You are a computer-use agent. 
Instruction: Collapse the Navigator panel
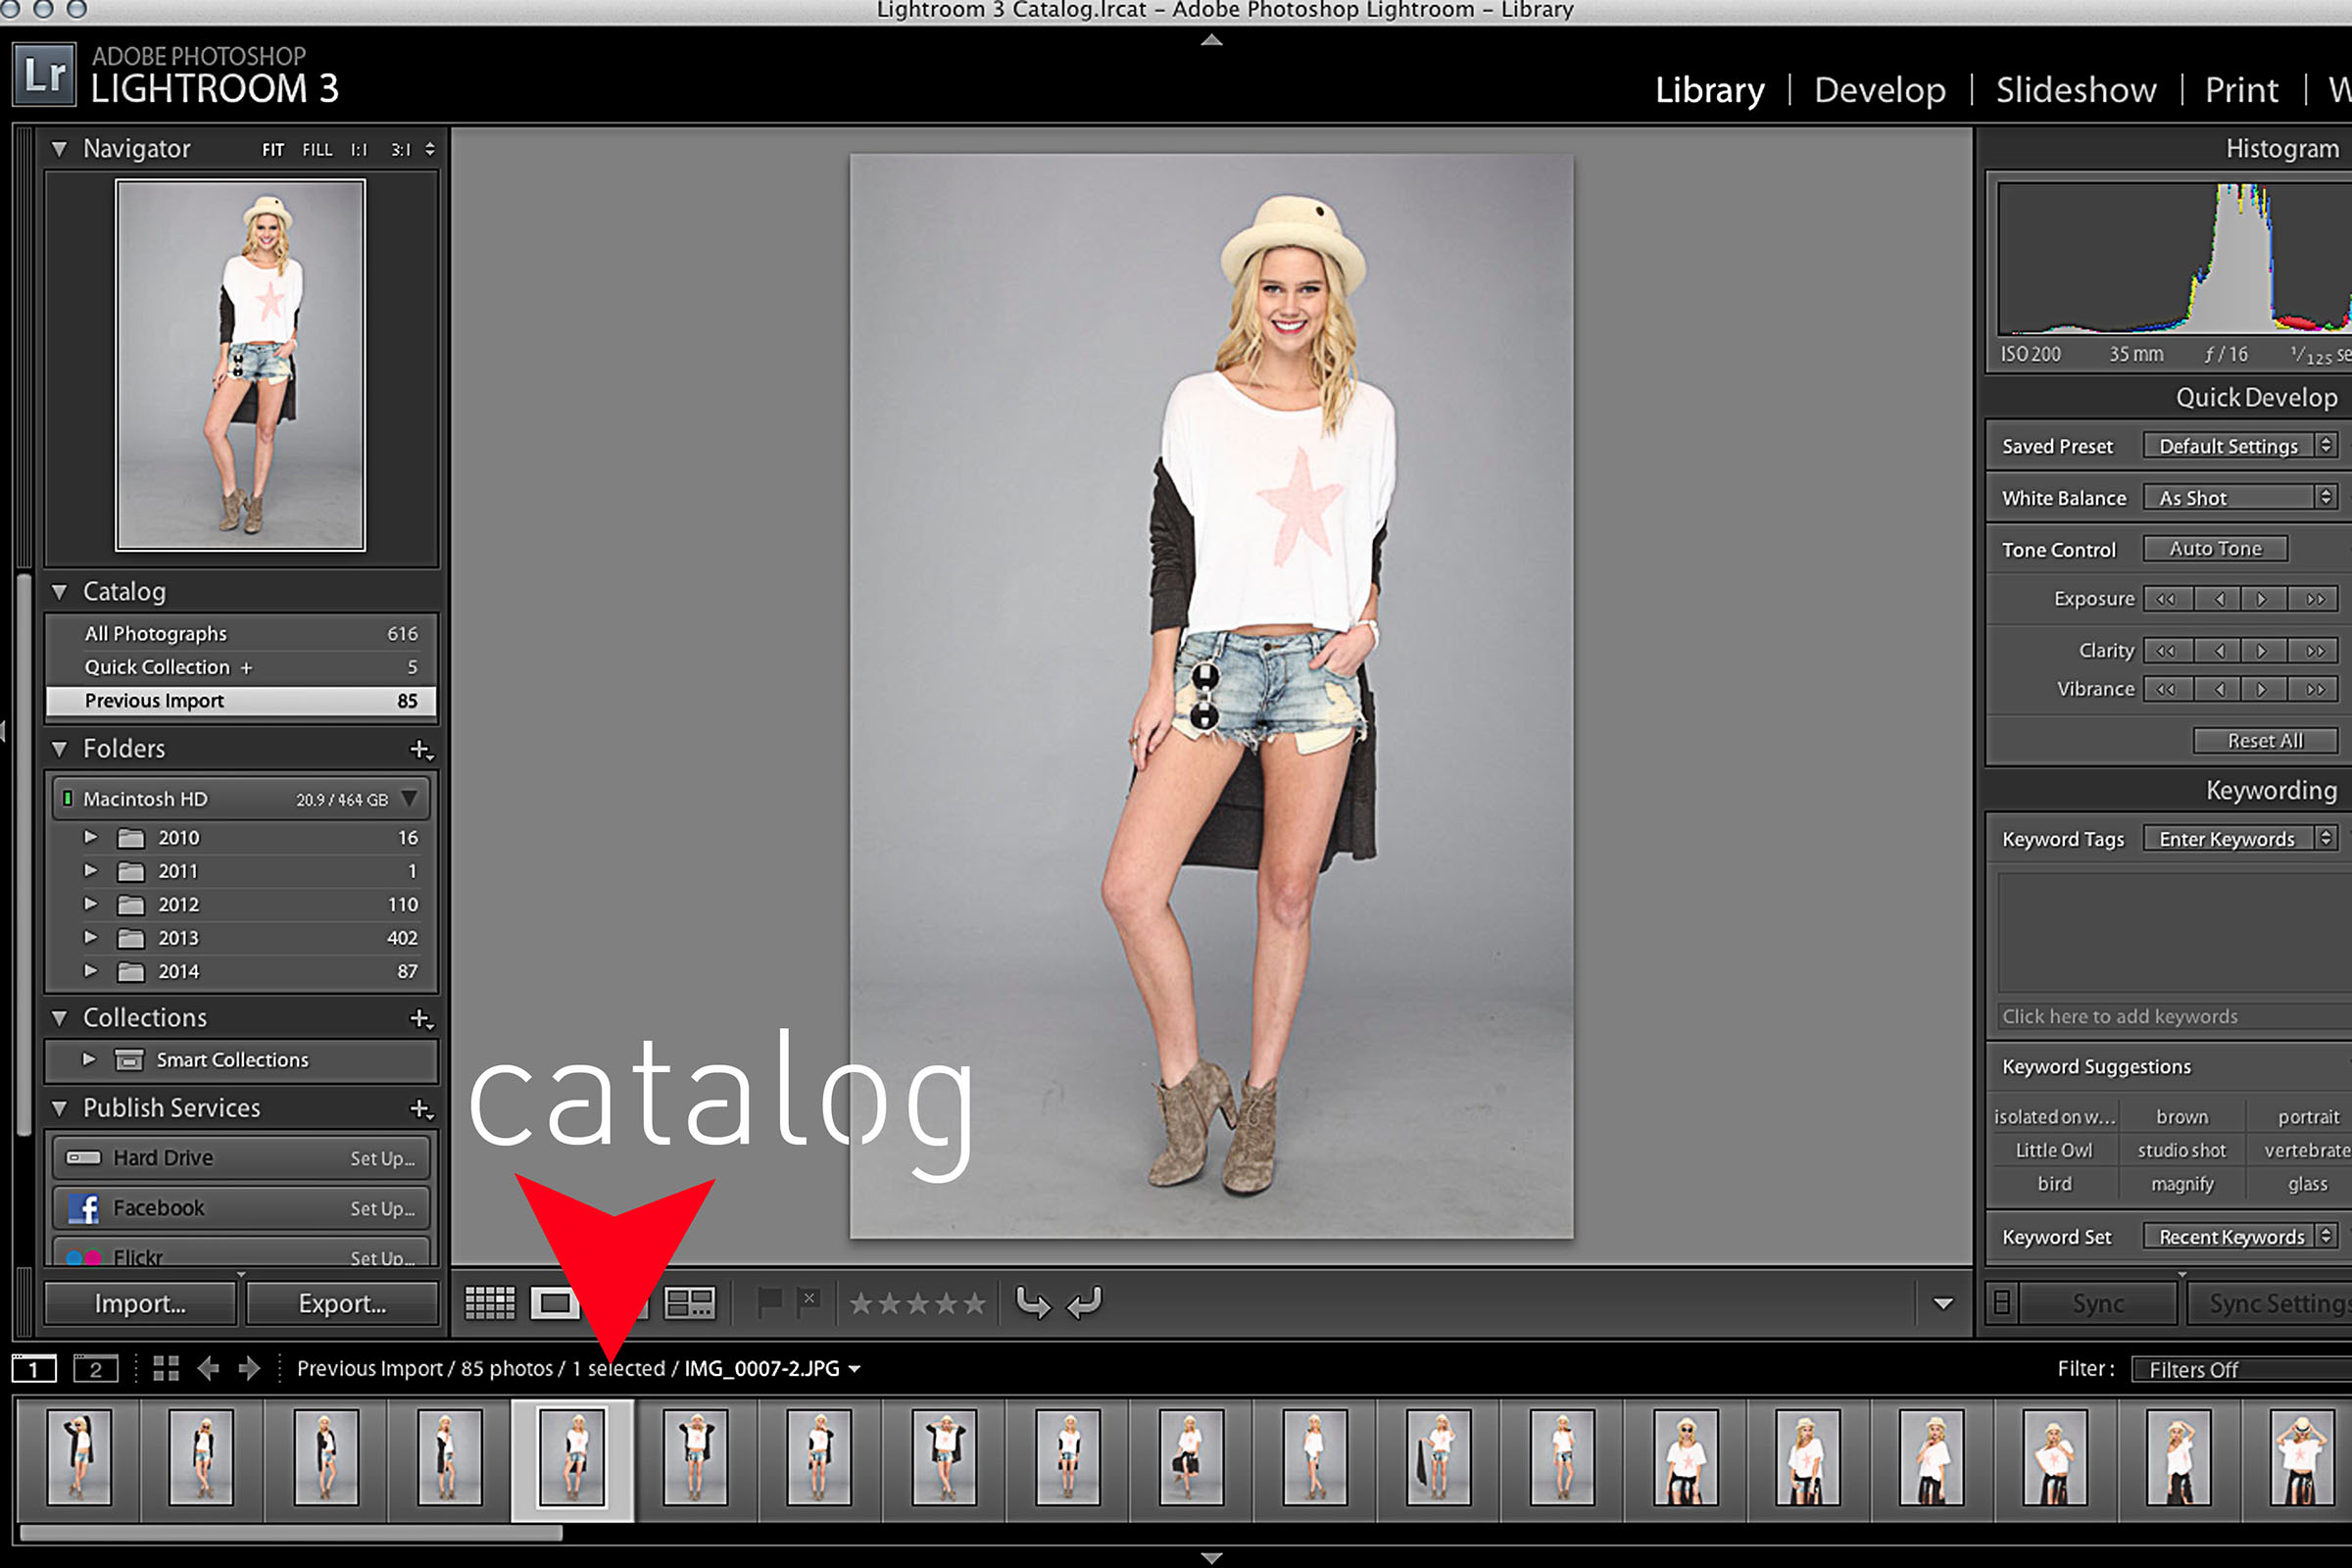tap(59, 149)
